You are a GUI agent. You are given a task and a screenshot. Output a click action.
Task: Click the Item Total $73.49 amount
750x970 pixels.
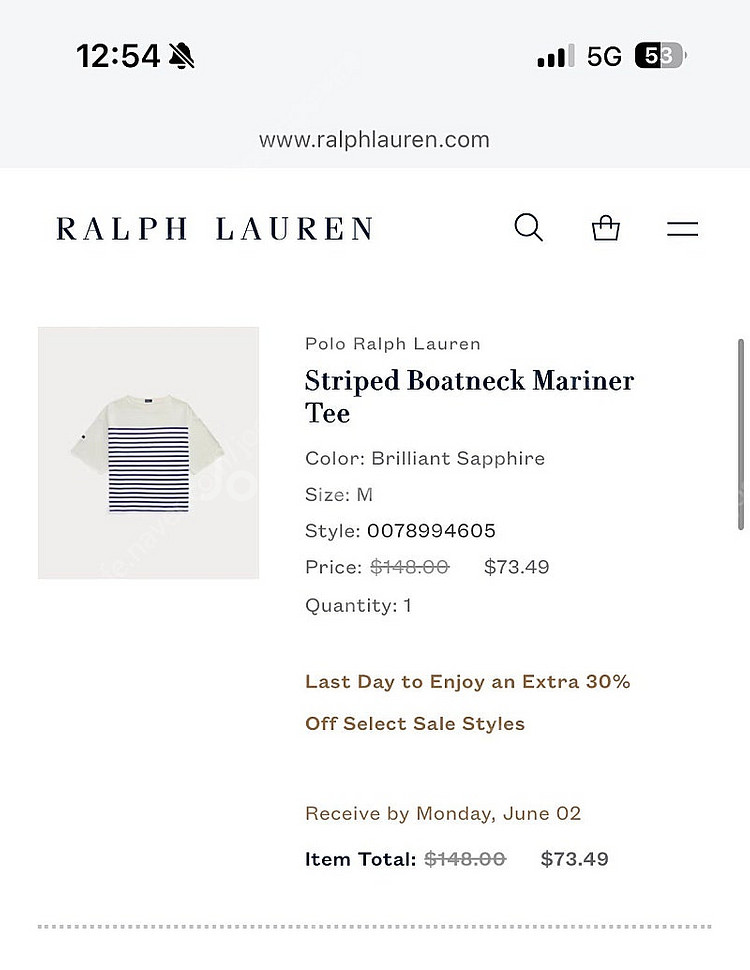click(574, 859)
